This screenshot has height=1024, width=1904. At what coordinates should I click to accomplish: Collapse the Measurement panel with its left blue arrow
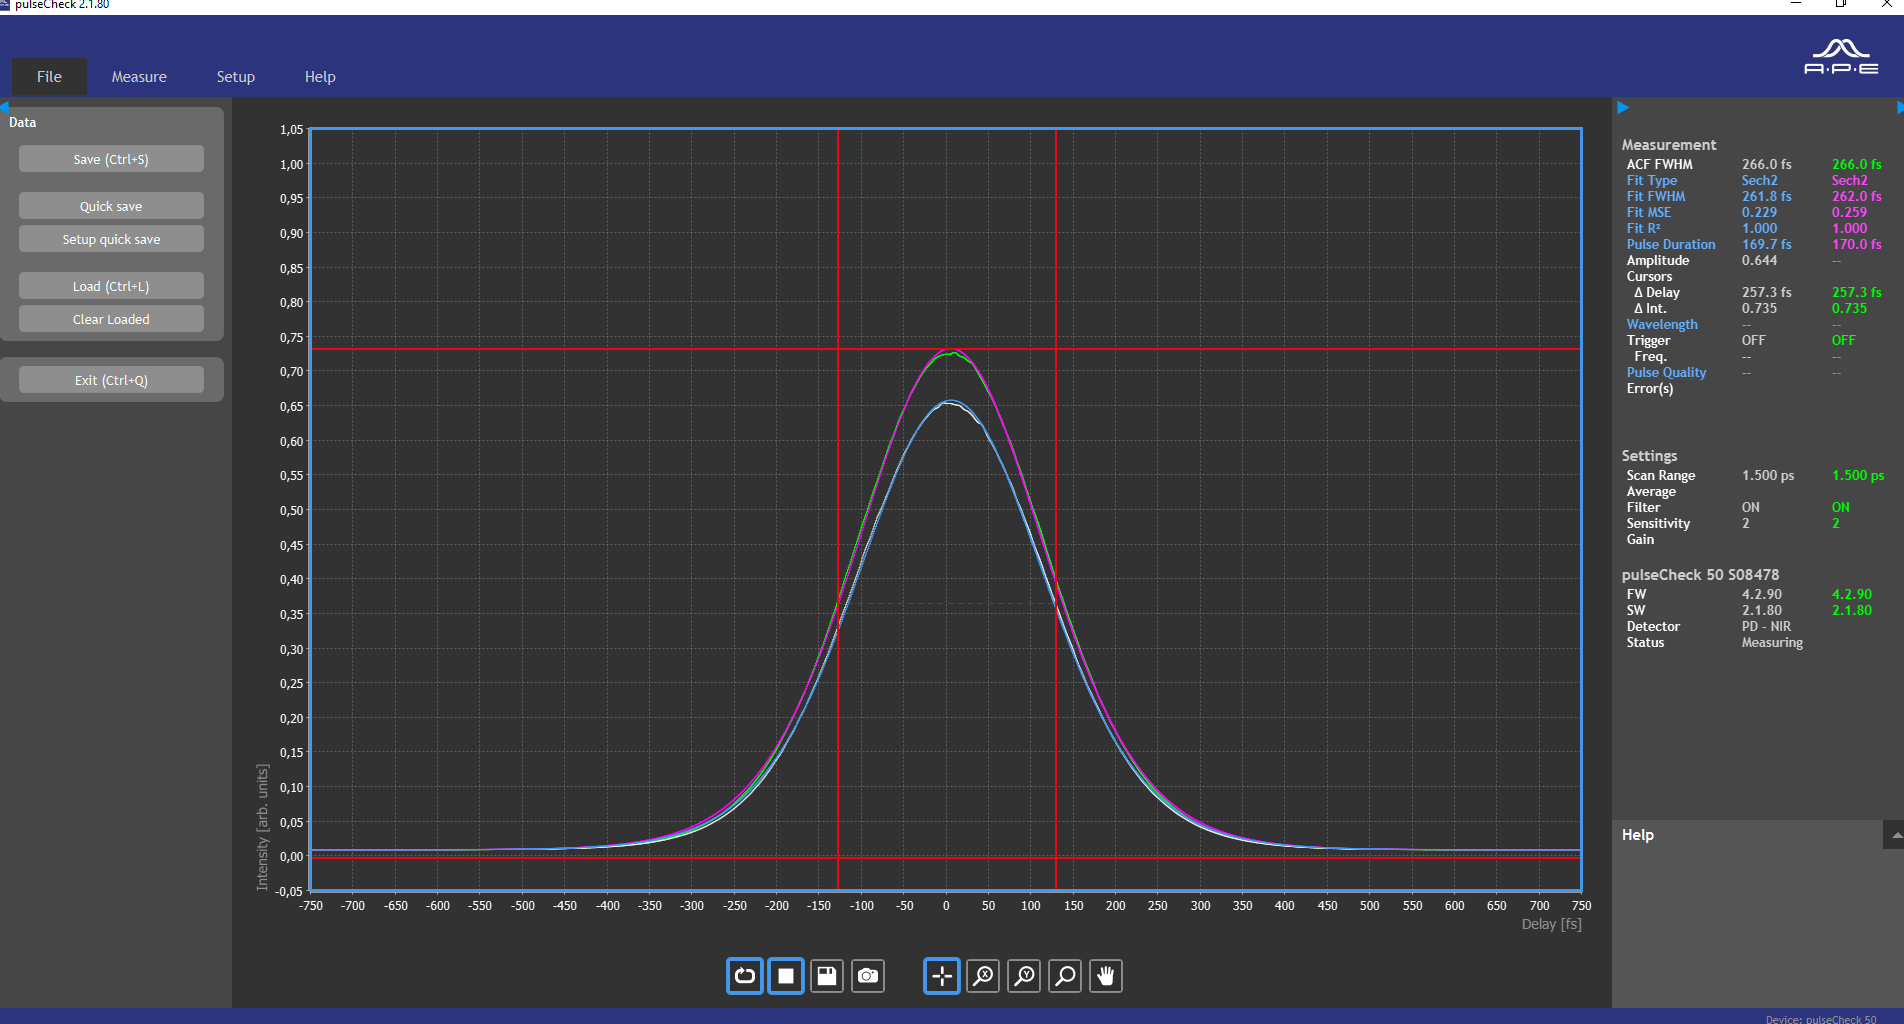tap(1623, 107)
